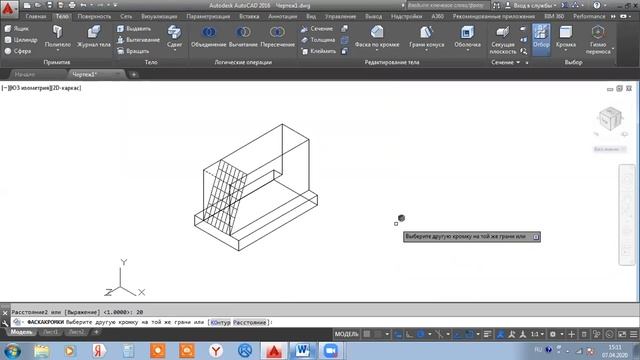640x360 pixels.
Task: Apply the Subtract (Вычитание) operation
Action: pyautogui.click(x=243, y=36)
